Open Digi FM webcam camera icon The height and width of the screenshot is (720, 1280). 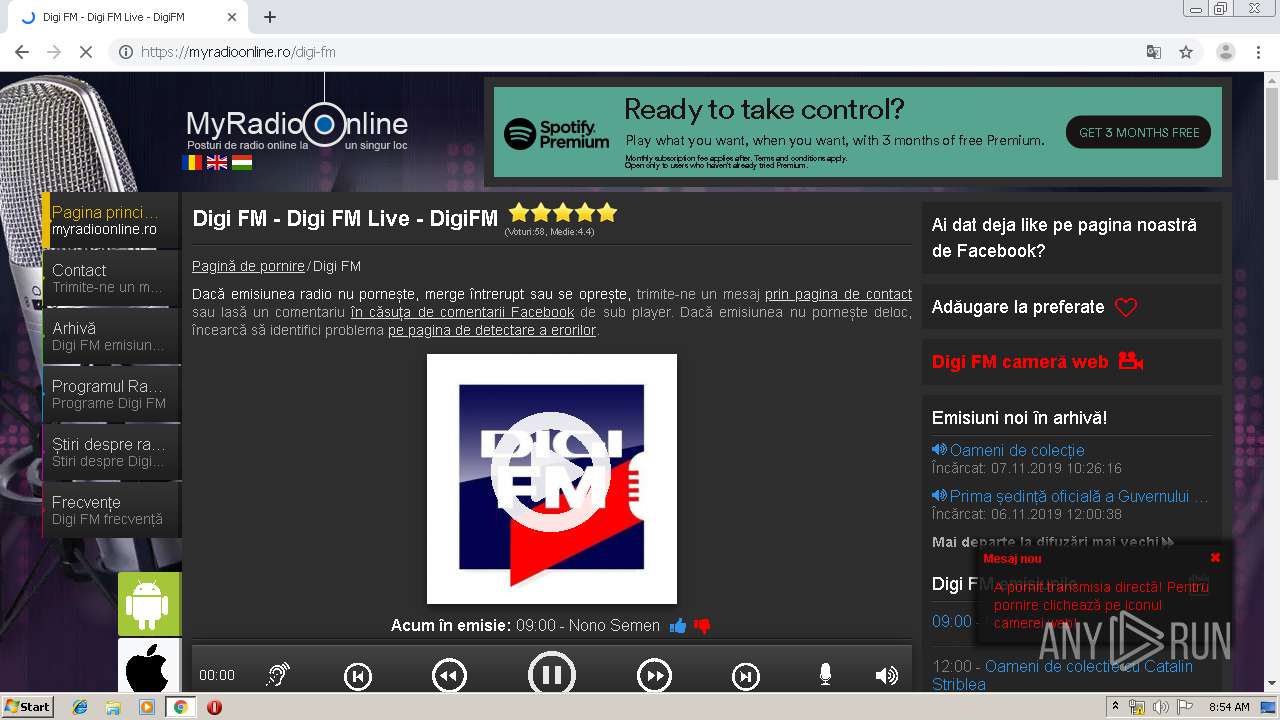click(x=1131, y=361)
